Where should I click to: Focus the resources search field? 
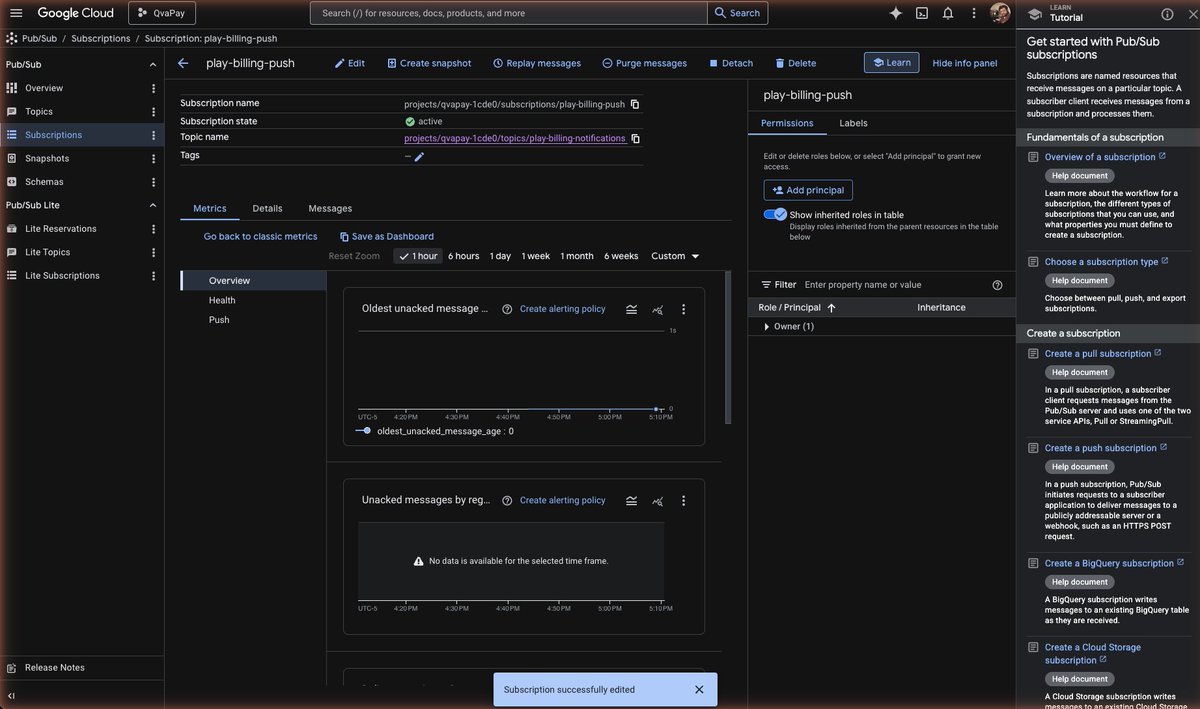(509, 13)
